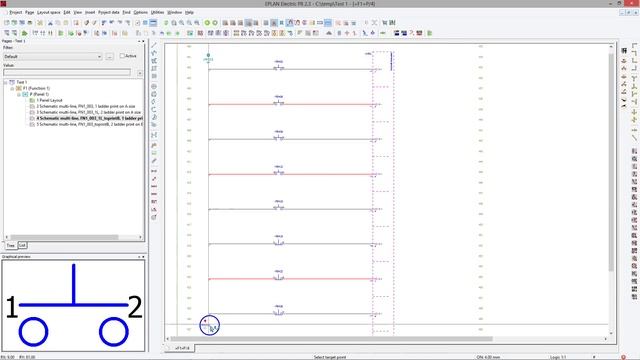Select the arc tool in graphics toolbar
Viewport: 640px width, 360px height.
pyautogui.click(x=154, y=109)
